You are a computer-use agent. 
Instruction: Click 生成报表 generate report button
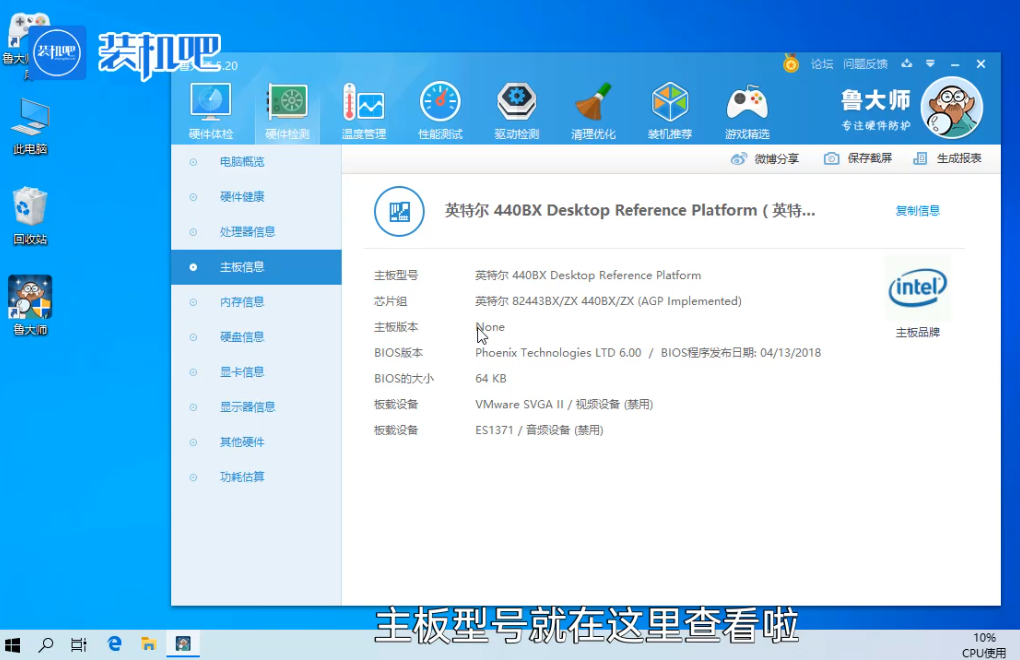tap(948, 158)
